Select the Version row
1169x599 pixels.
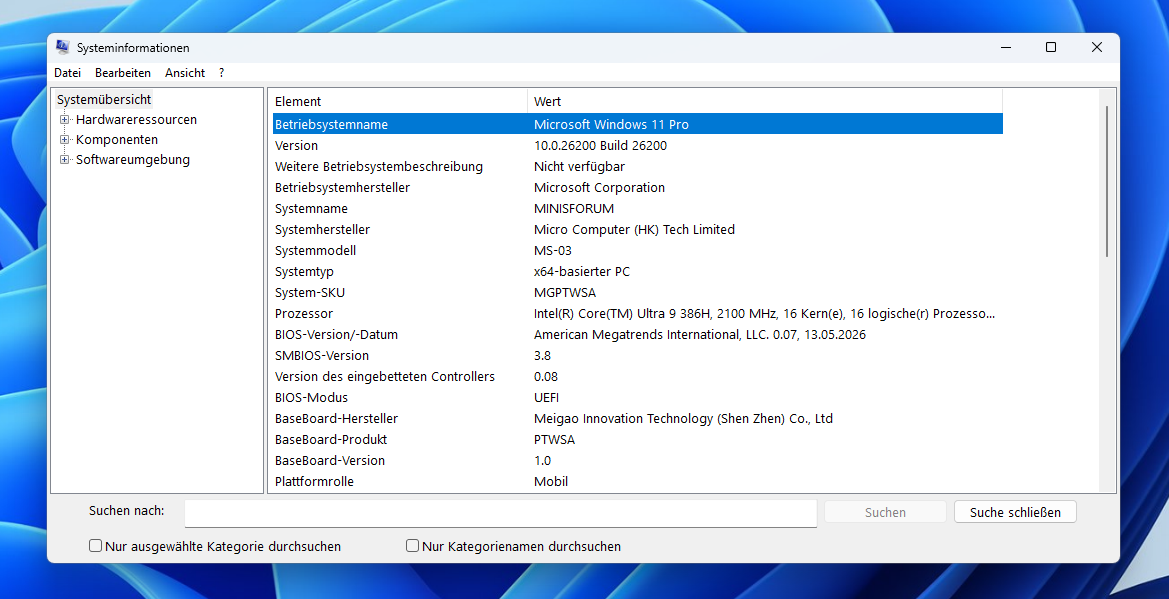tap(637, 145)
